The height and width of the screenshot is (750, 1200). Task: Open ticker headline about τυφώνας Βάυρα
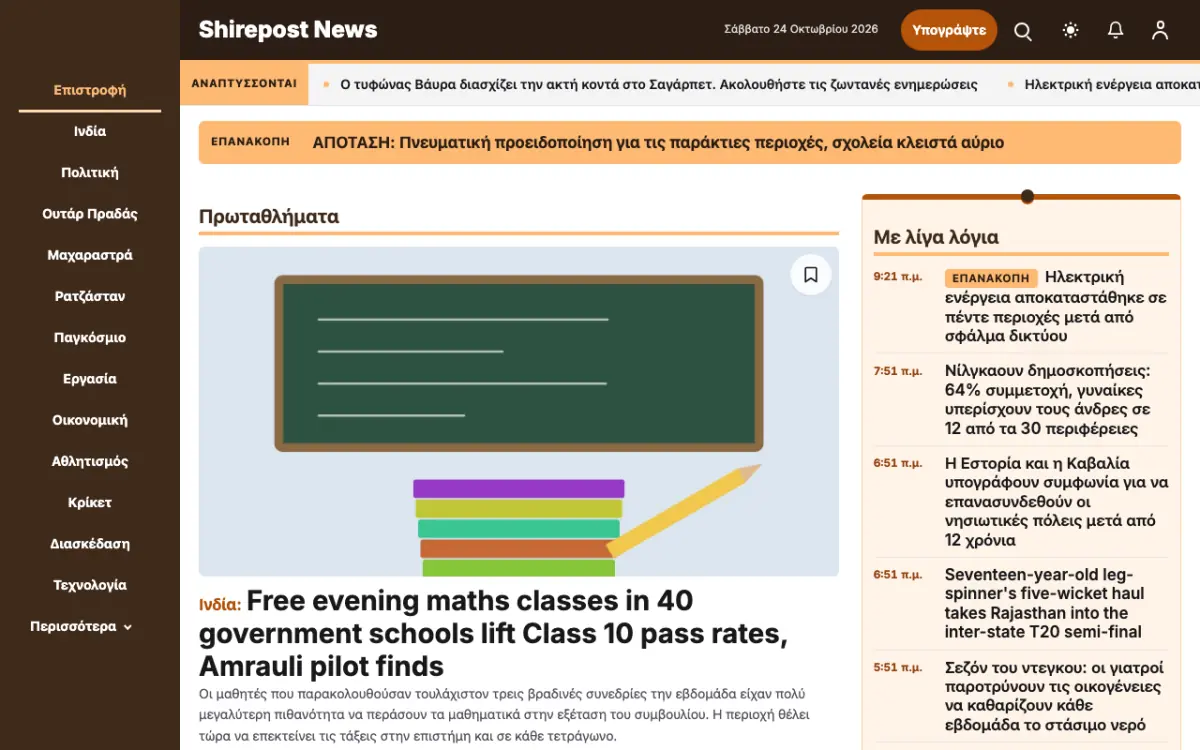pyautogui.click(x=659, y=84)
